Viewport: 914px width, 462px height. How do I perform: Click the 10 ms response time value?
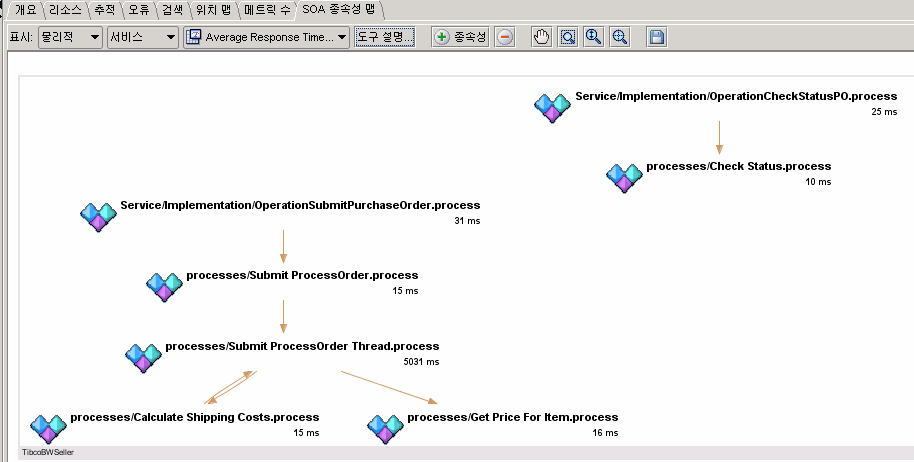818,182
